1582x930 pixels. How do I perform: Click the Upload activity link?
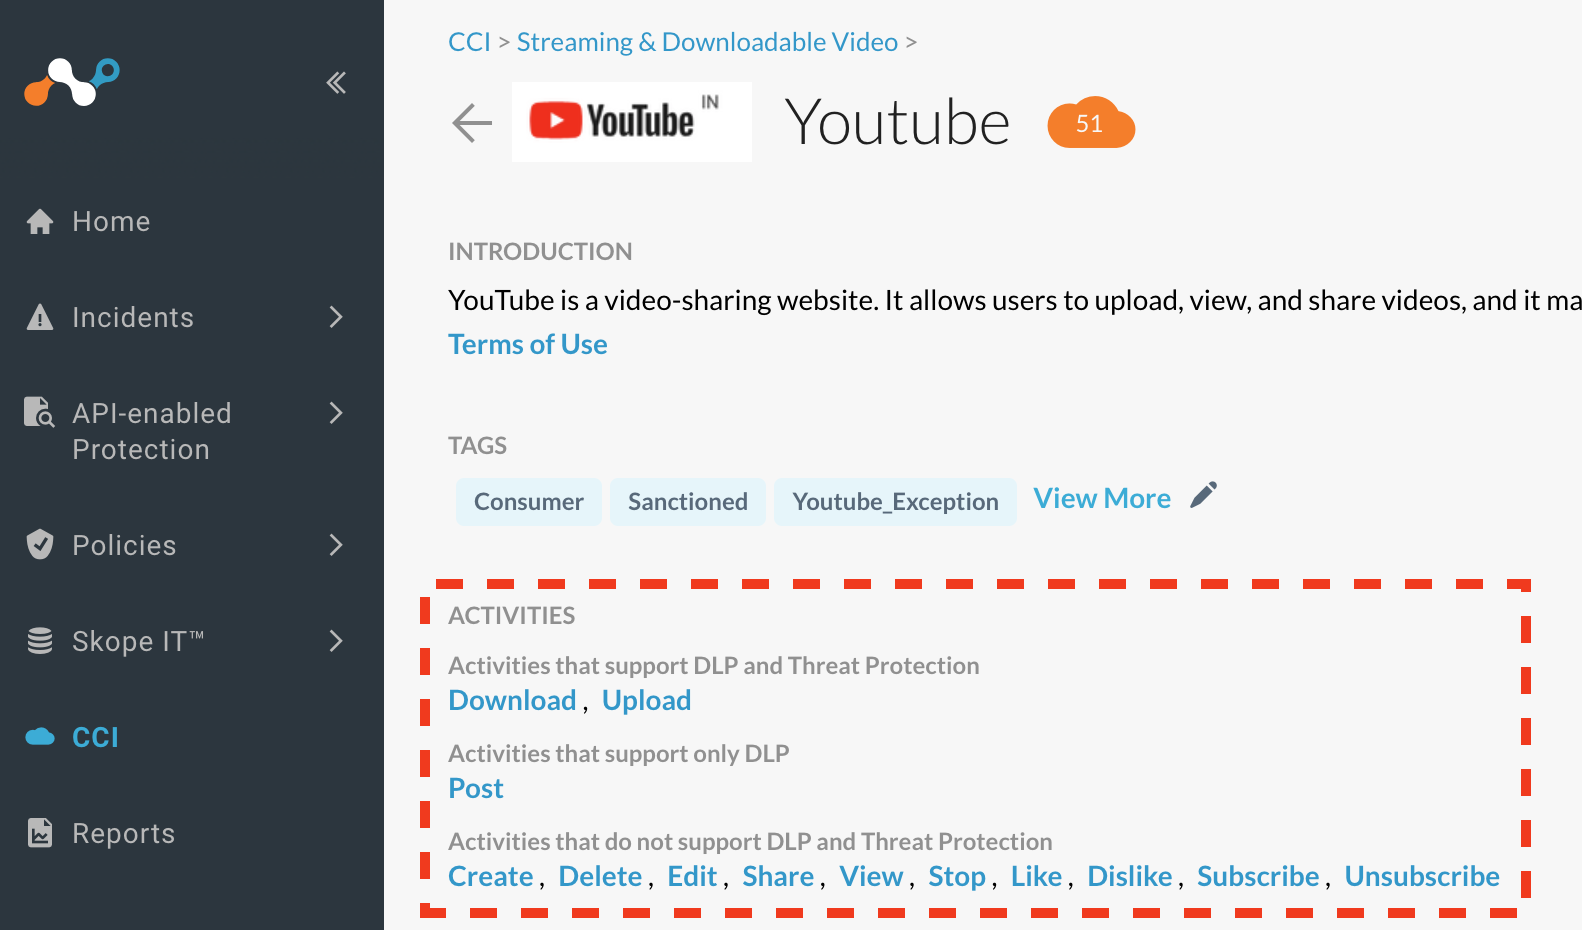[x=647, y=700]
